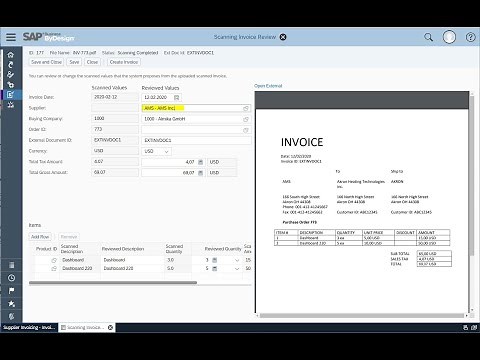Open value help for Supplier field

[x=246, y=108]
